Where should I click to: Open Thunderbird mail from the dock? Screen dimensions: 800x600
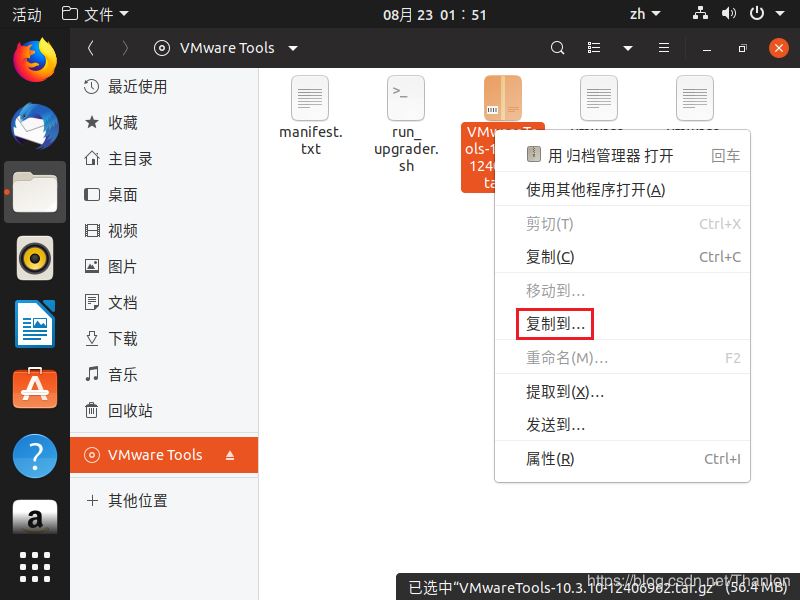(x=35, y=125)
